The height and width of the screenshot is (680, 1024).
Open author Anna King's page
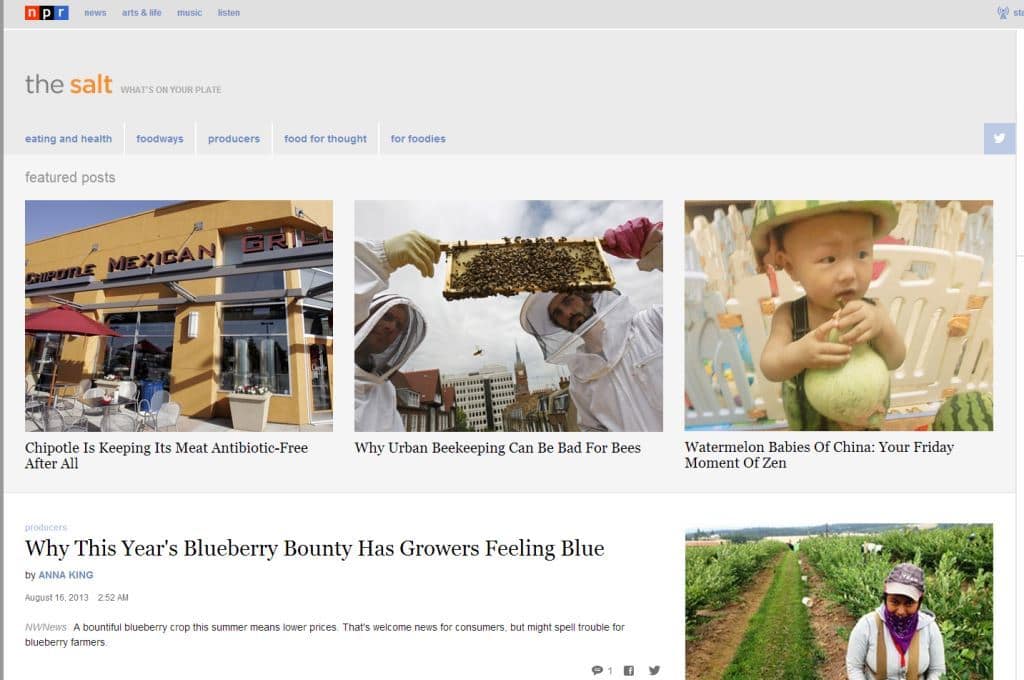66,575
